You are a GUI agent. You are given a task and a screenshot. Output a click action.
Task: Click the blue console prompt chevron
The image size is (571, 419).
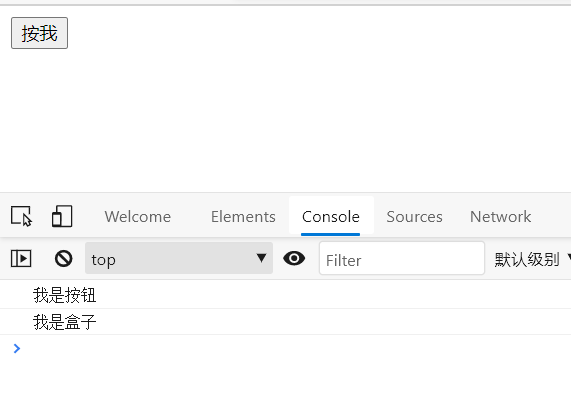[16, 348]
